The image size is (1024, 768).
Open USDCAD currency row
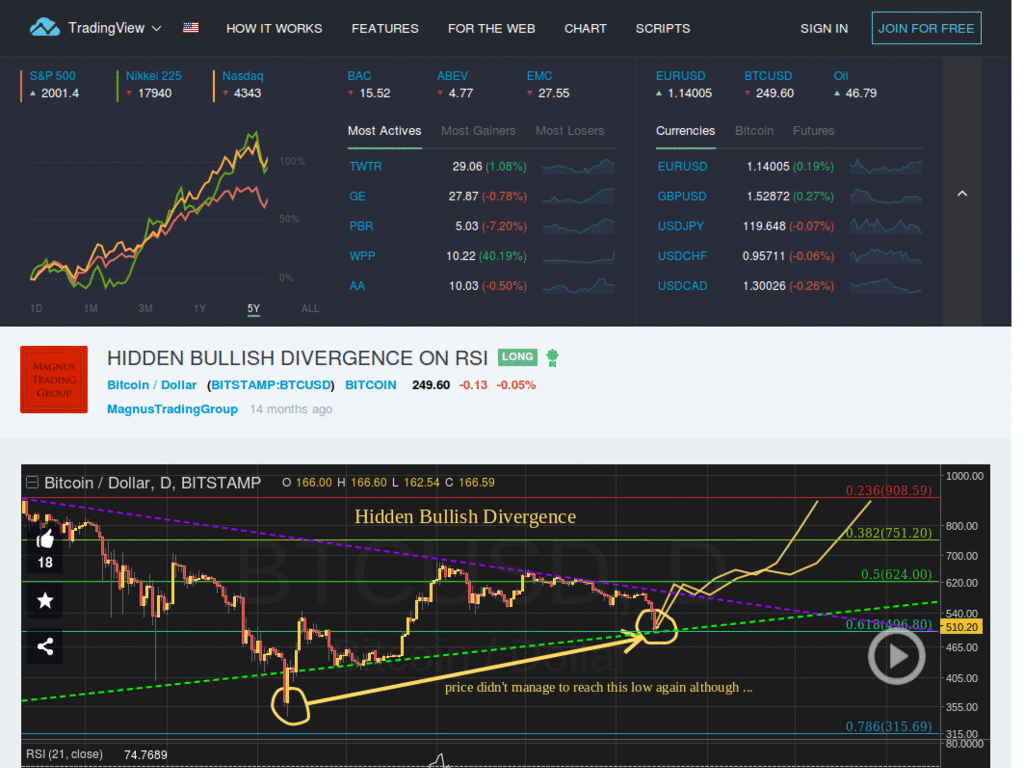point(790,286)
